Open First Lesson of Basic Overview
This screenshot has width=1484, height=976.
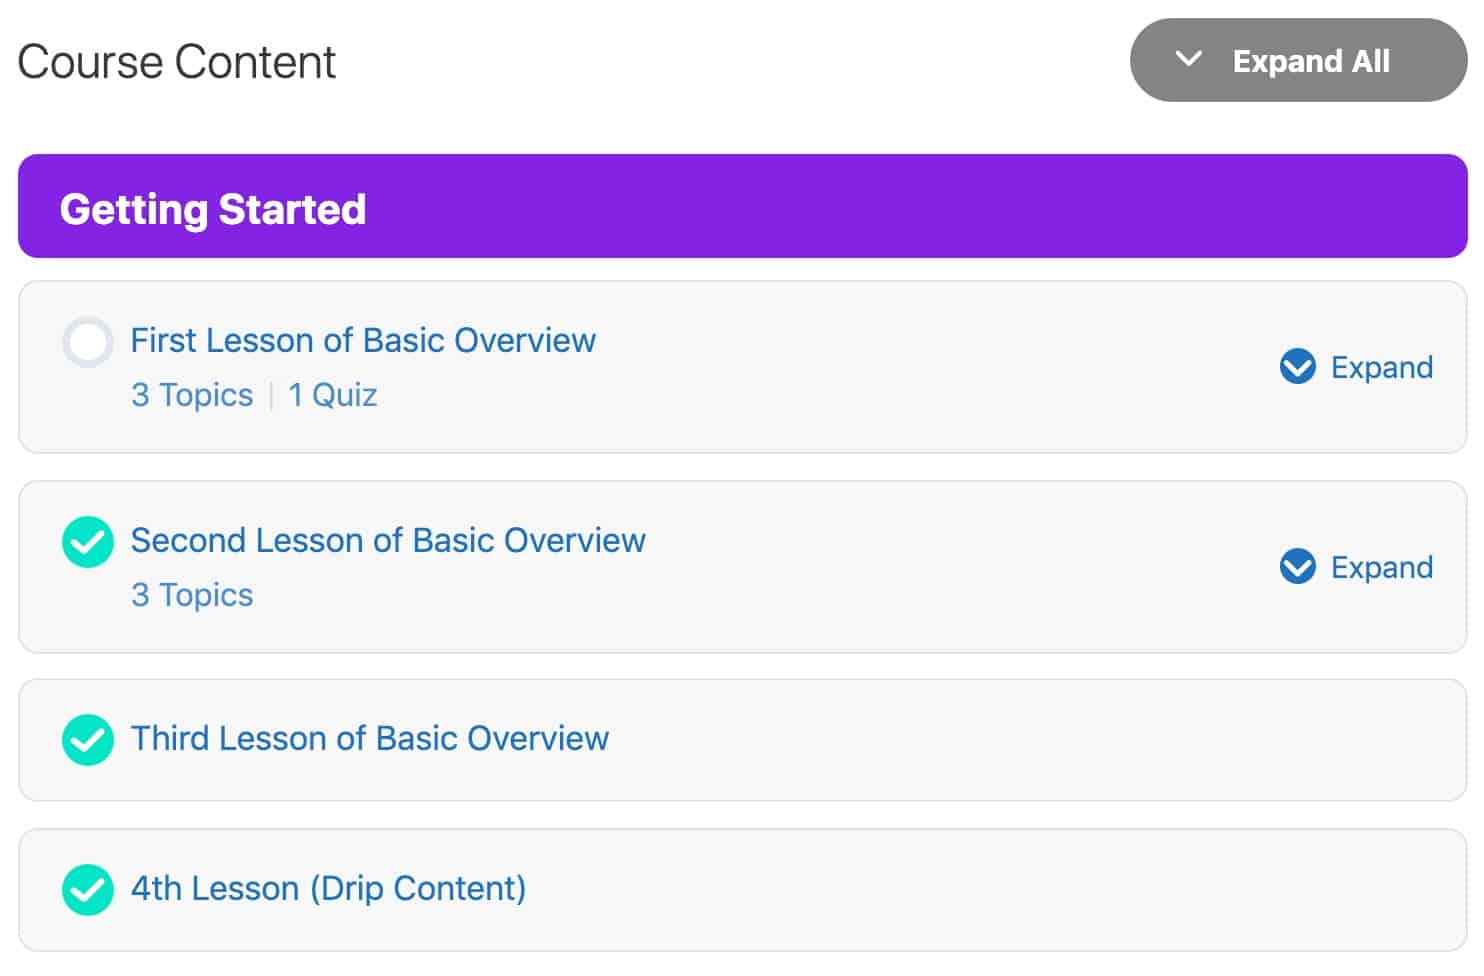pyautogui.click(x=362, y=340)
